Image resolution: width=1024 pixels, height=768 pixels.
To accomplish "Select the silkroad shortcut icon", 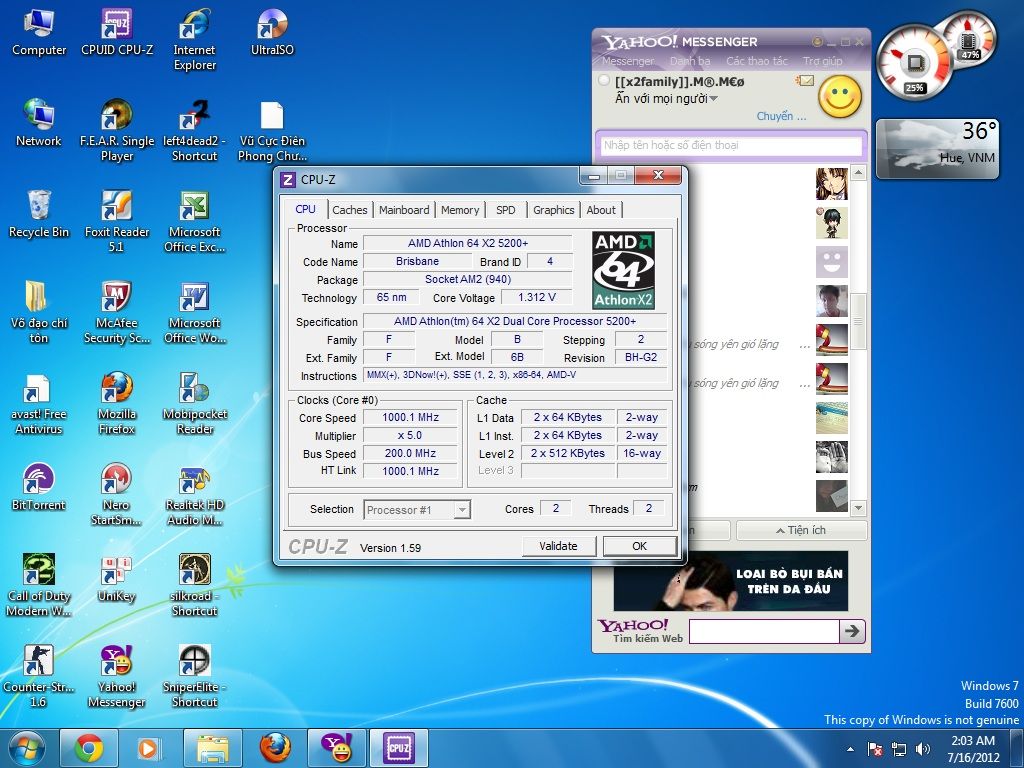I will click(x=195, y=584).
